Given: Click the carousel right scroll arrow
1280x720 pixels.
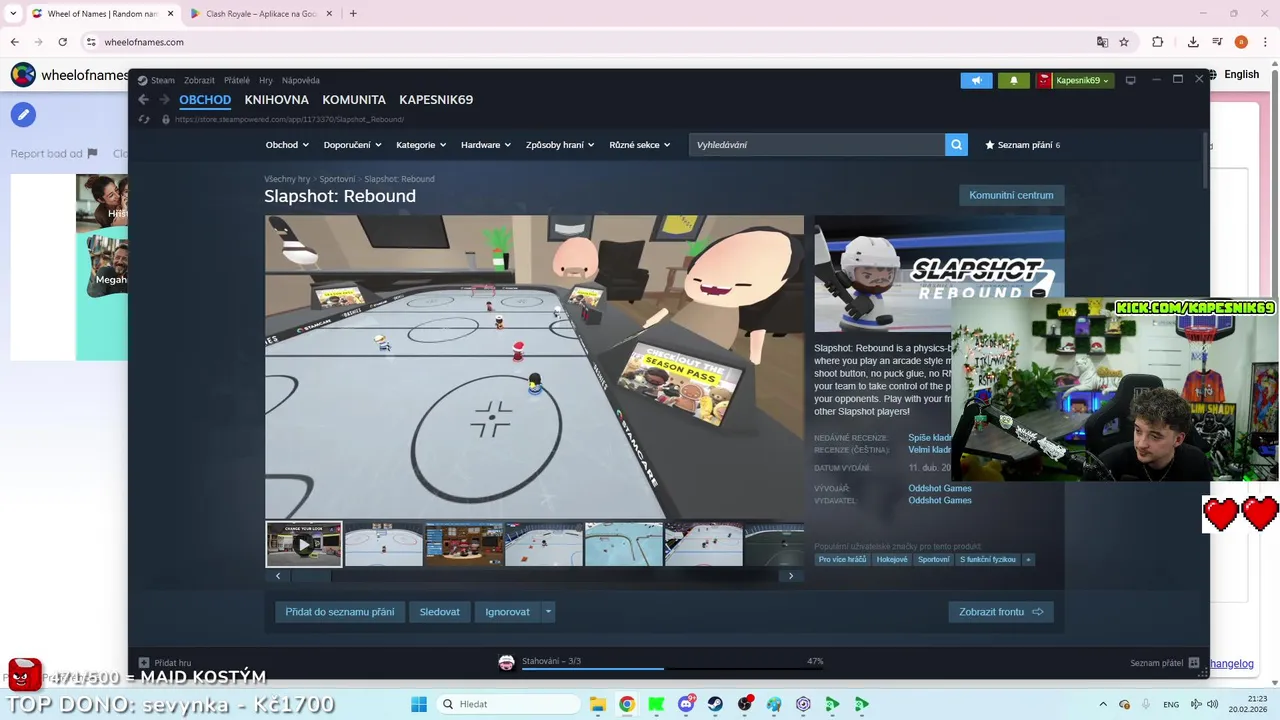Looking at the screenshot, I should pos(791,576).
